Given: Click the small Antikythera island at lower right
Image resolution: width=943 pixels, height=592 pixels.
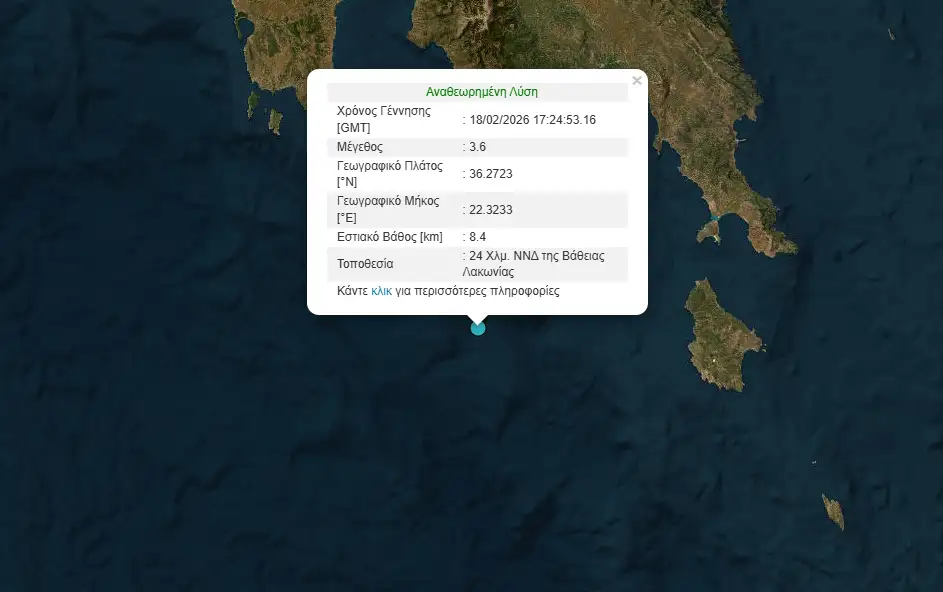Looking at the screenshot, I should (833, 511).
